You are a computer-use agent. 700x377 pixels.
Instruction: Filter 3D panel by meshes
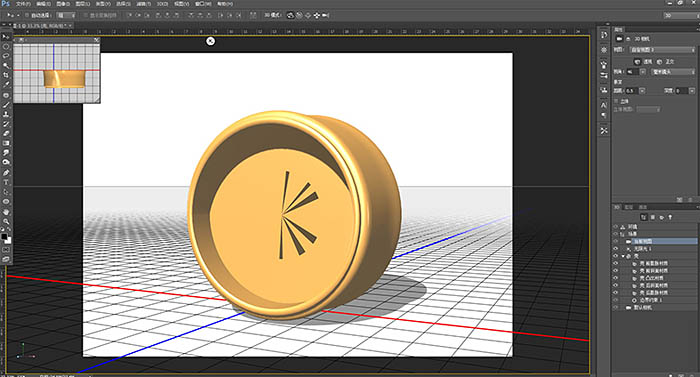click(x=653, y=218)
